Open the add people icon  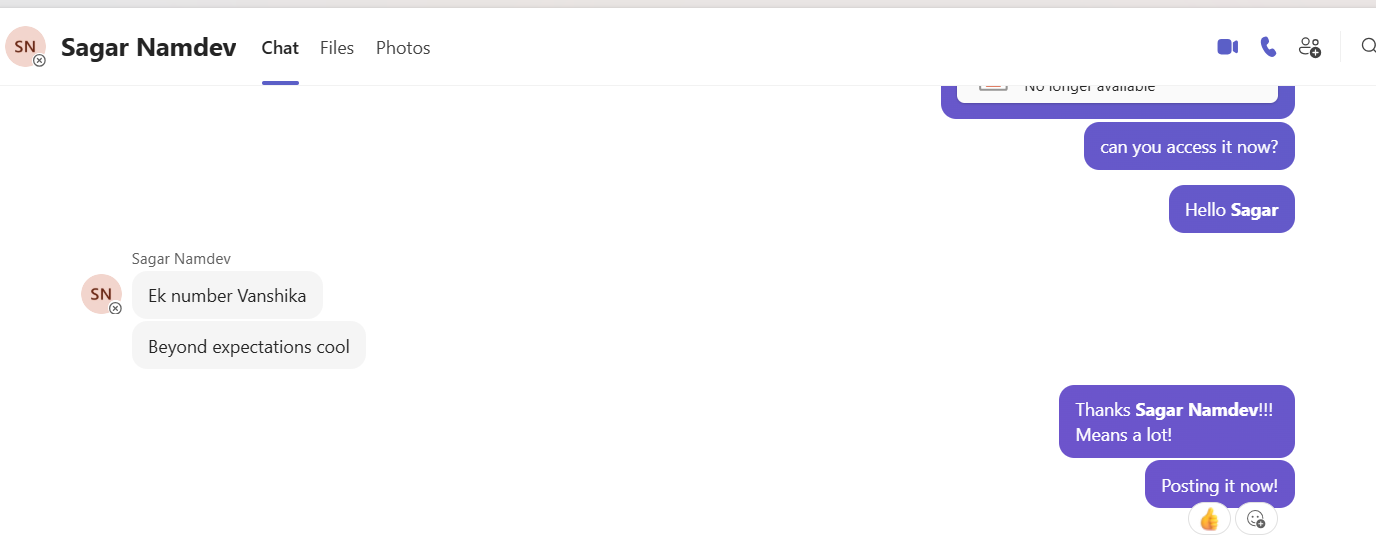point(1310,47)
